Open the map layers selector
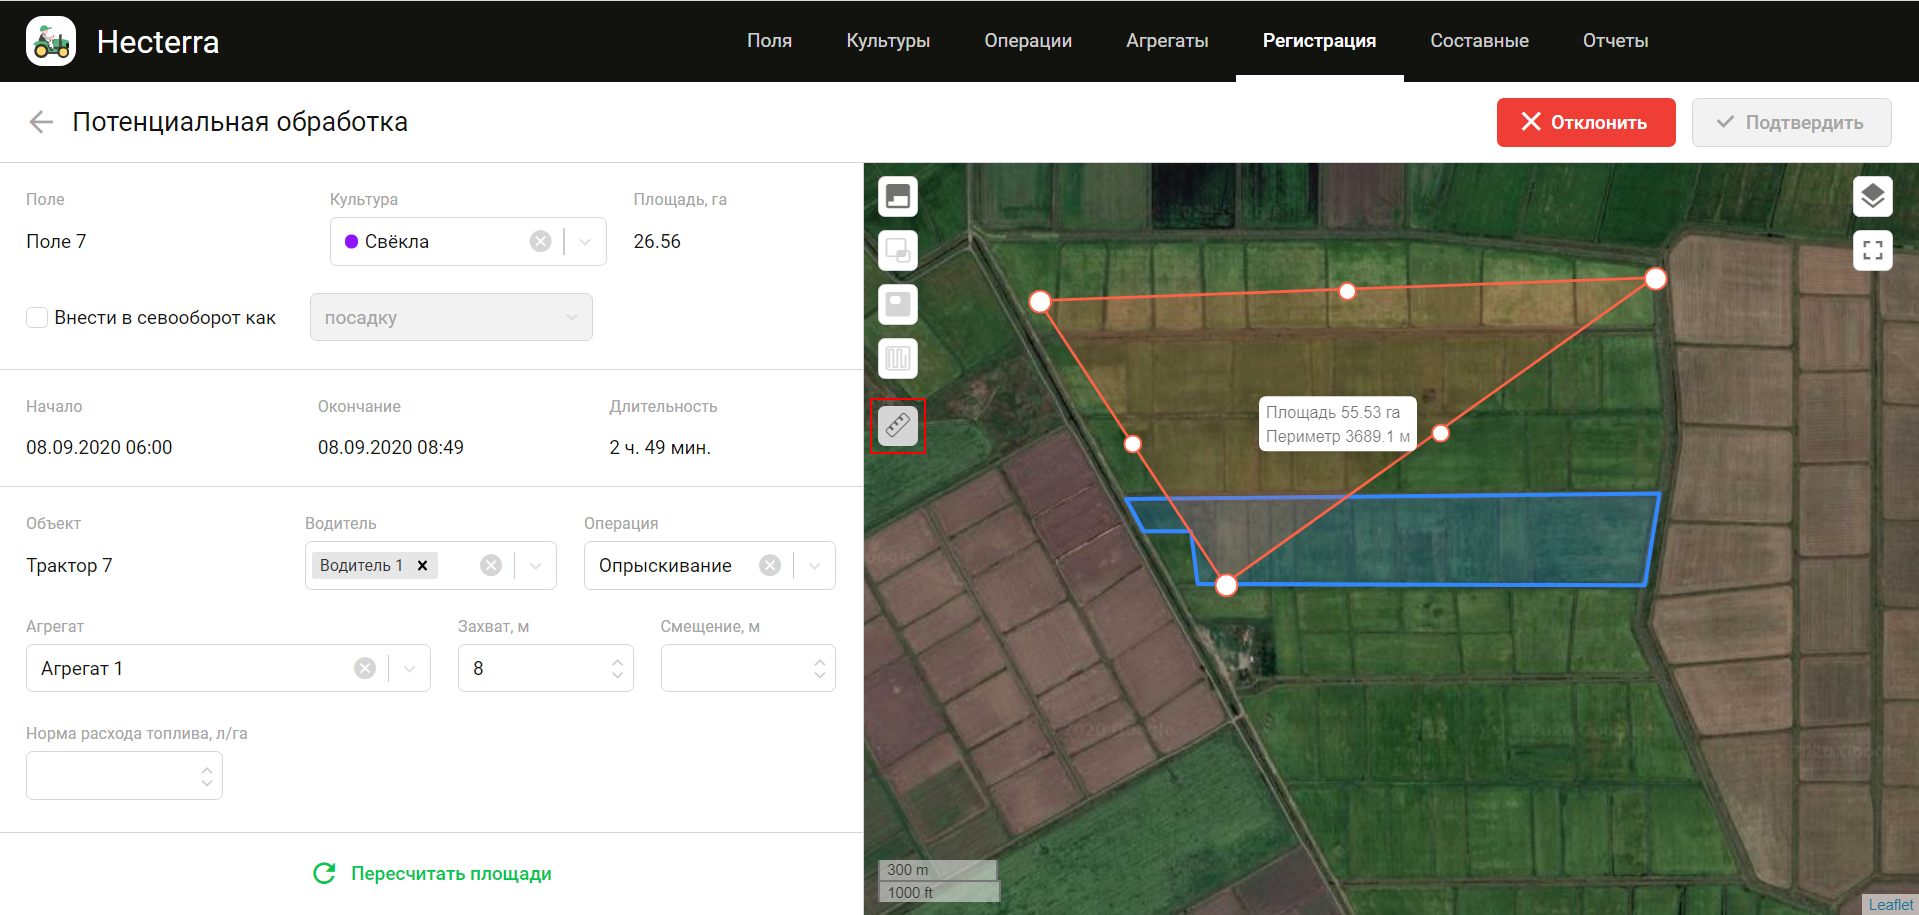This screenshot has height=915, width=1919. pos(1873,196)
